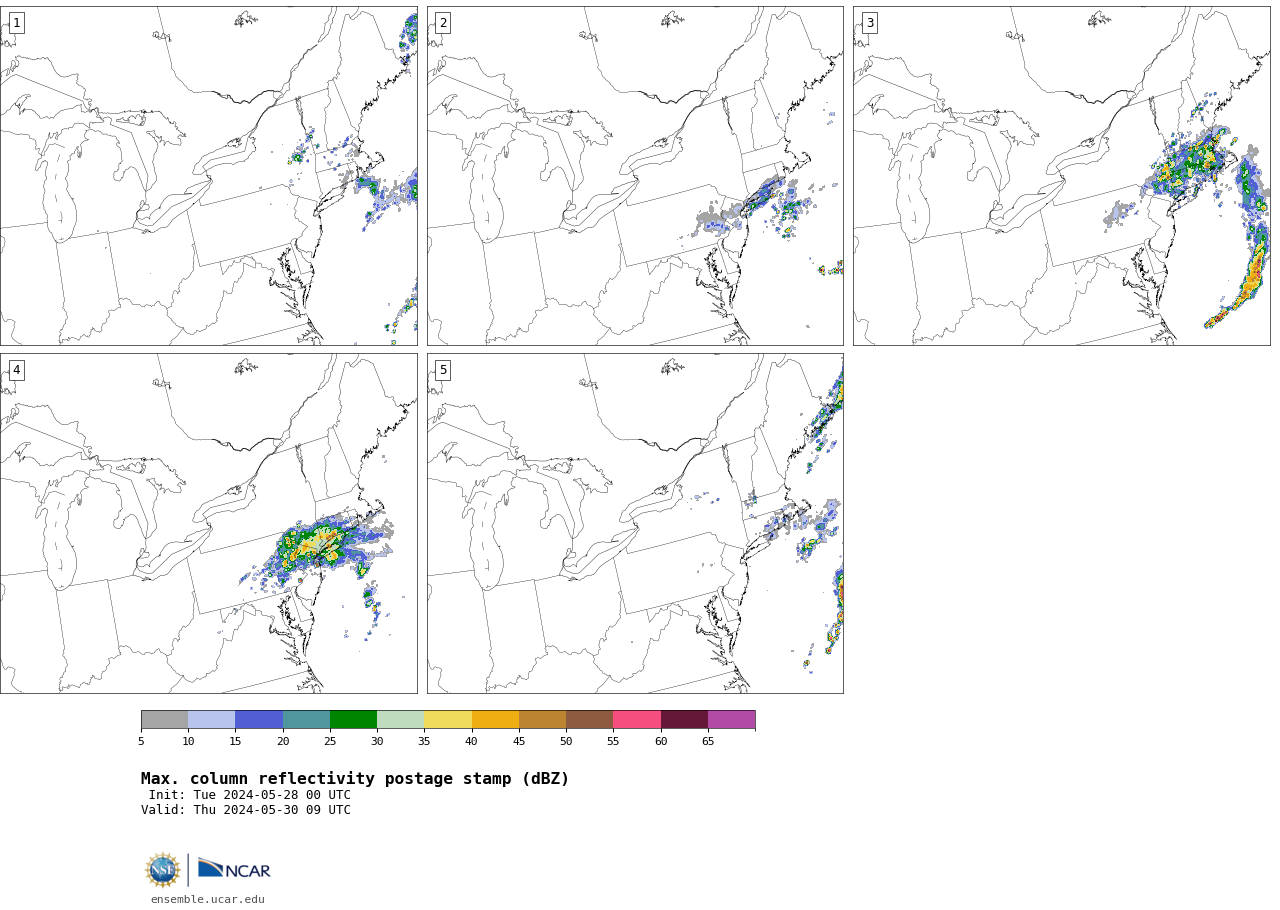Select the yellow 35-40 dBZ swatch
Screen dimensions: 1280x910
[448, 720]
